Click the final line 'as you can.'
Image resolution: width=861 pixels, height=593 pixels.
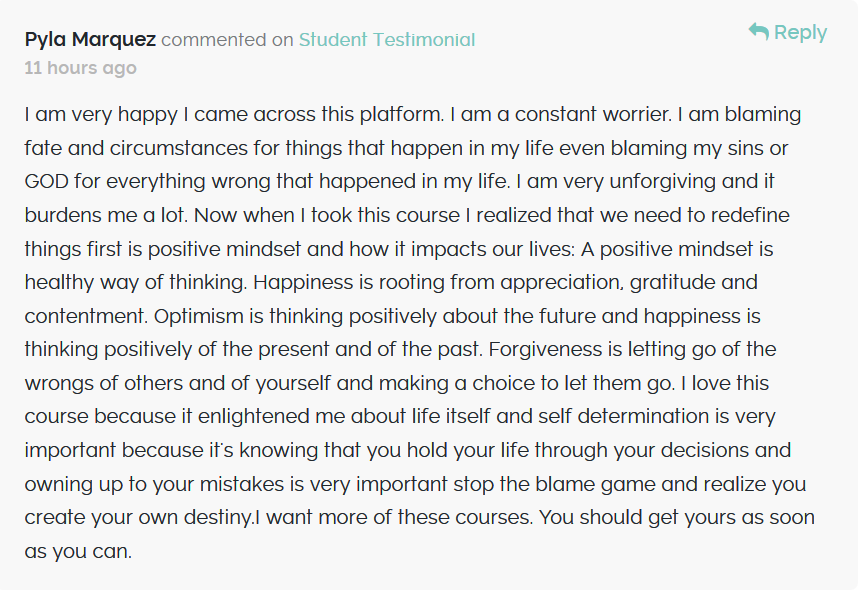[79, 551]
